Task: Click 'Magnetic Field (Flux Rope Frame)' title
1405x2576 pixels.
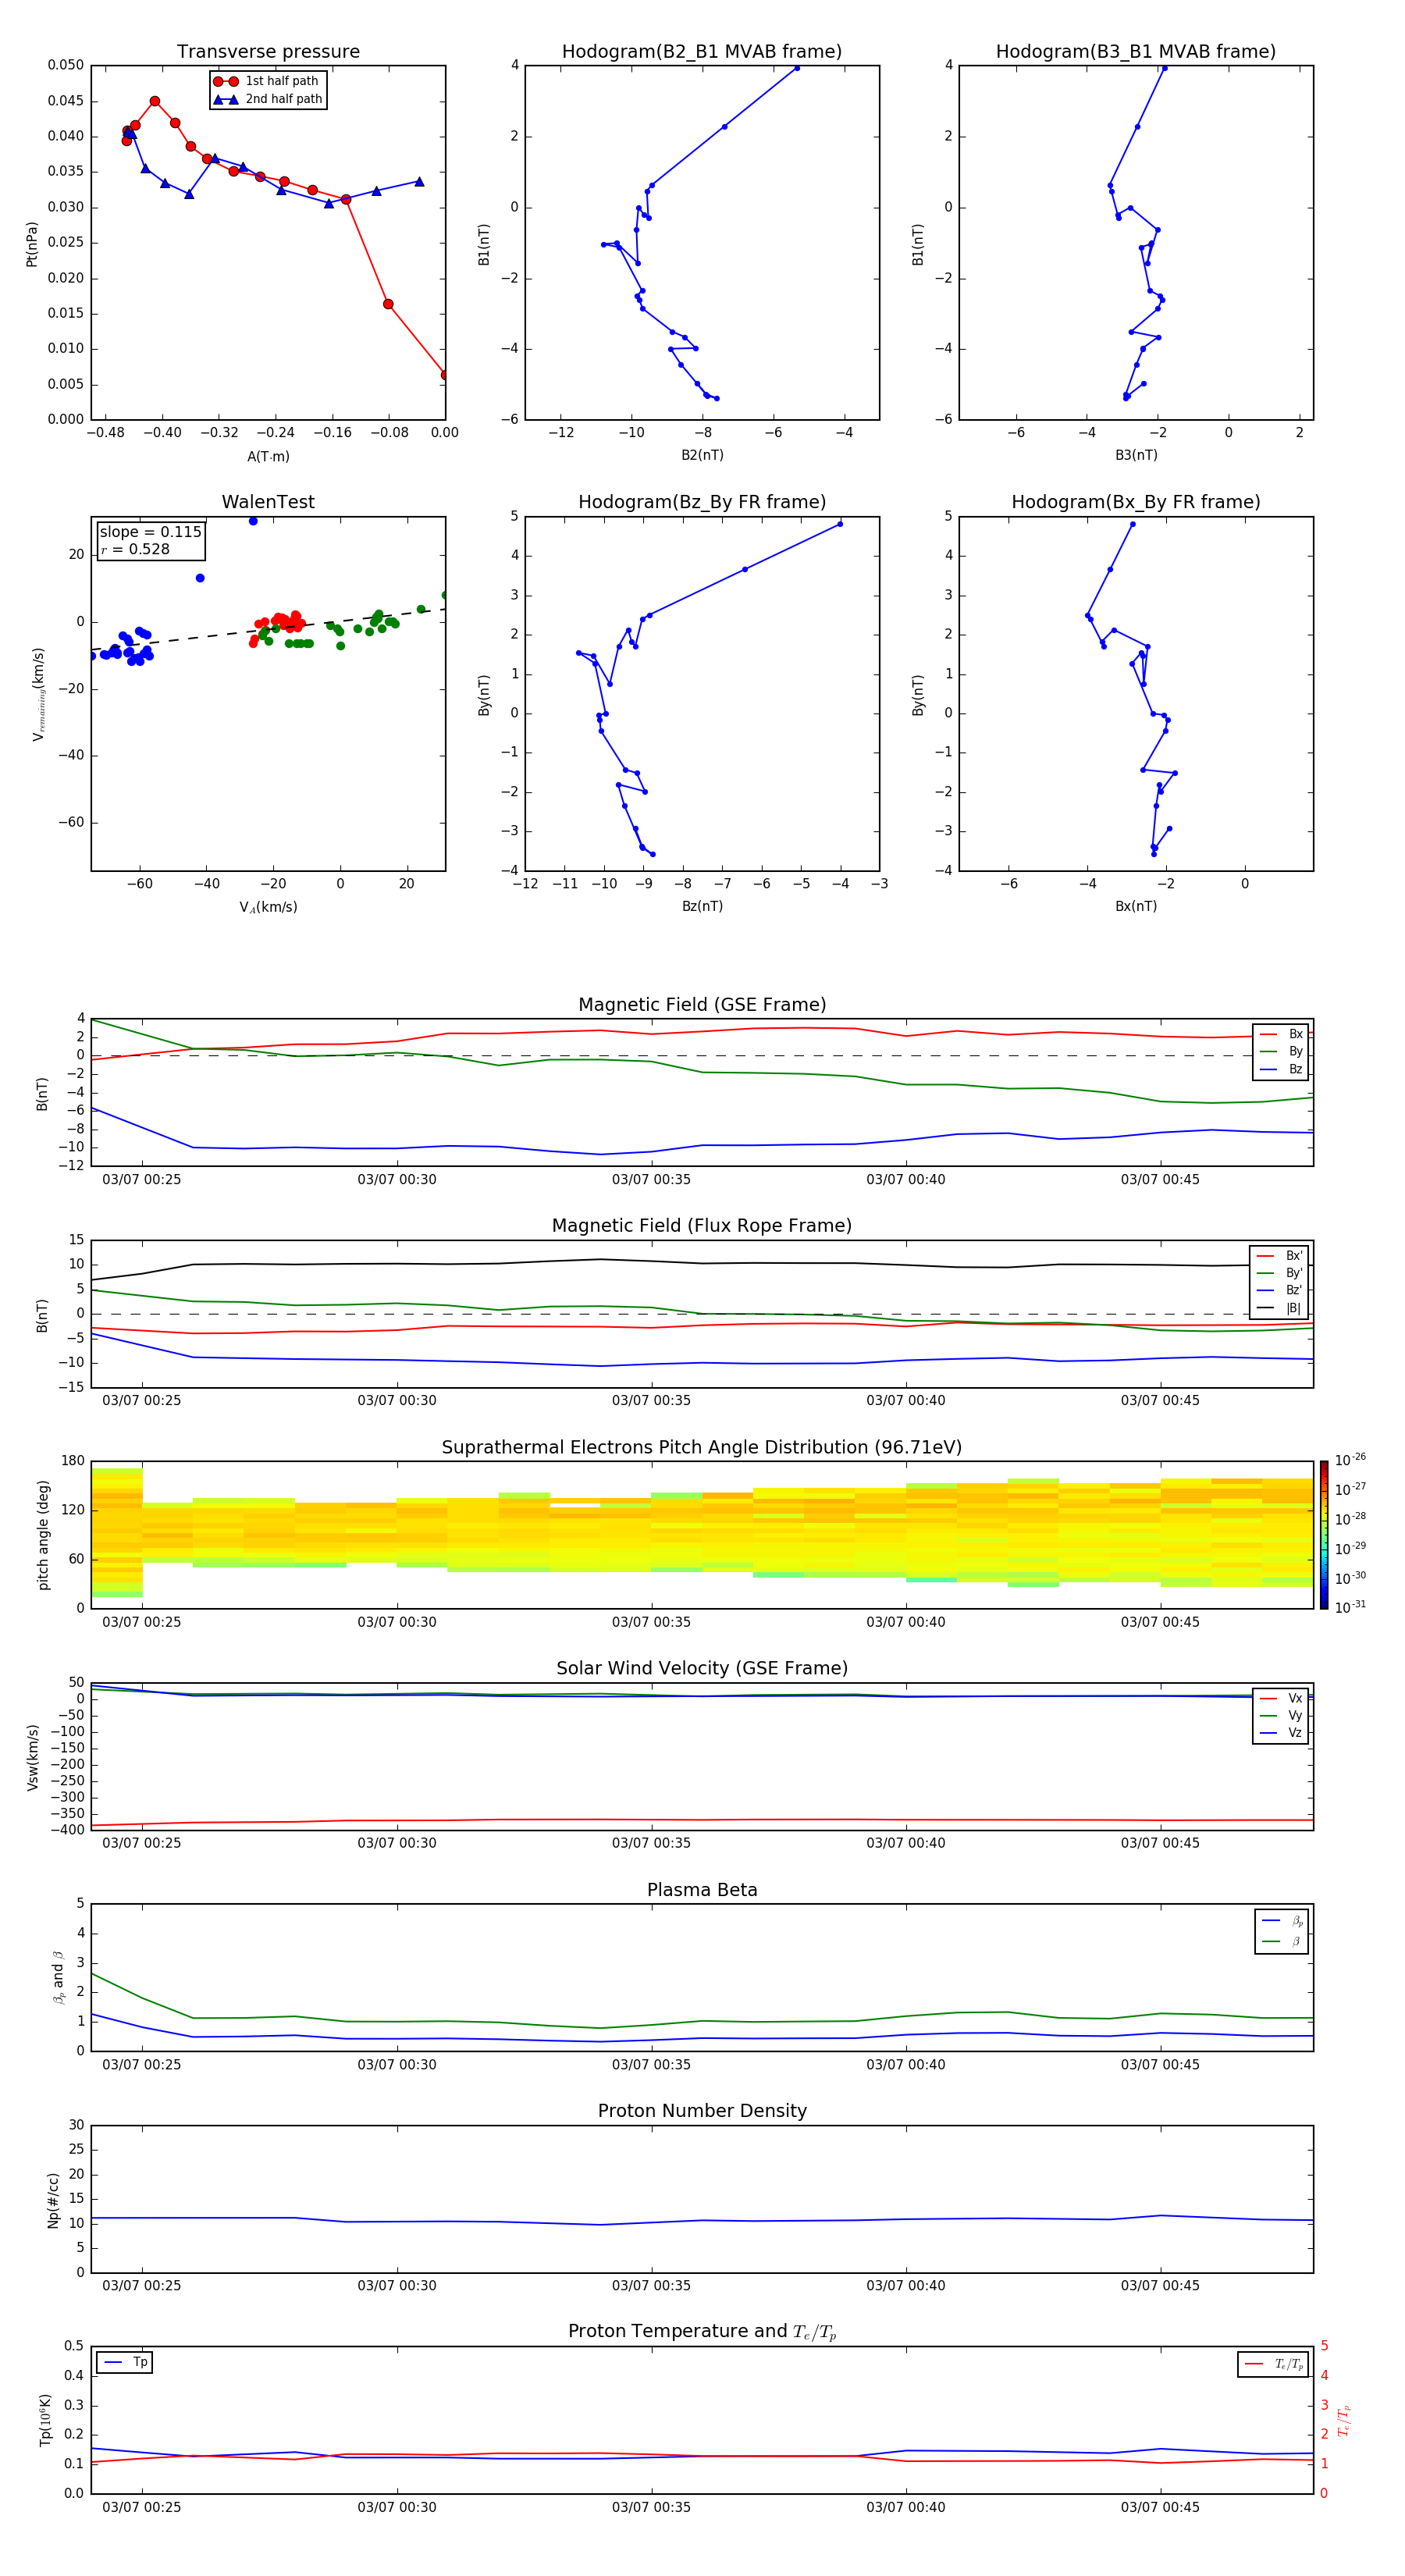Action: point(702,1226)
